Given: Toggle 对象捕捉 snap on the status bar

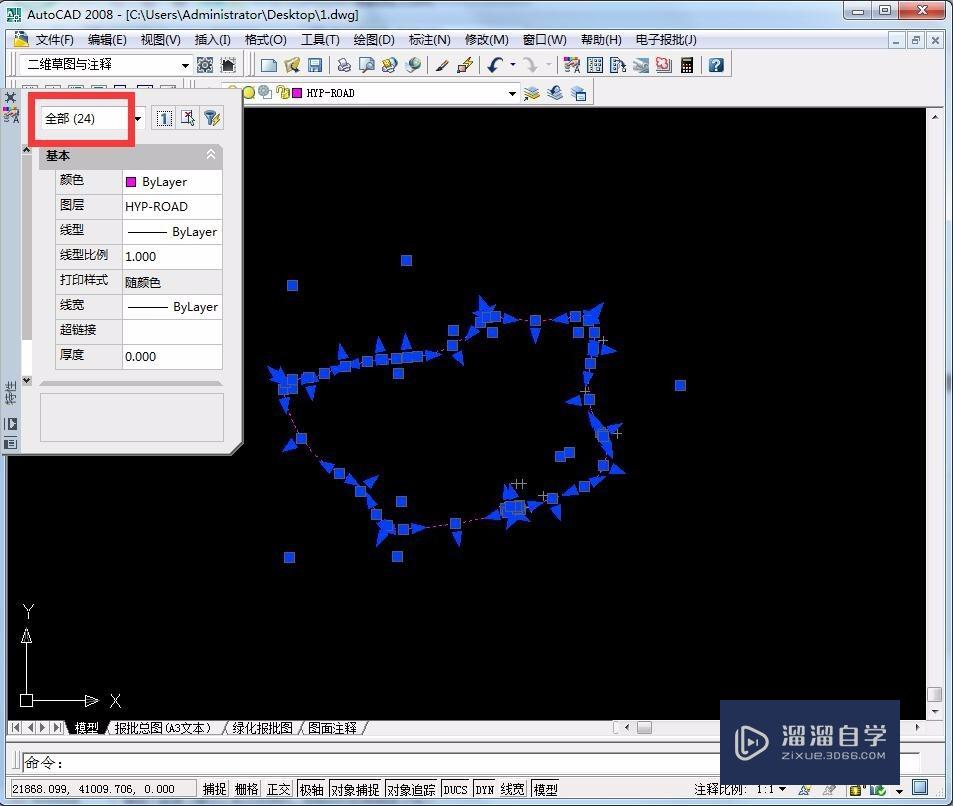Looking at the screenshot, I should point(354,788).
